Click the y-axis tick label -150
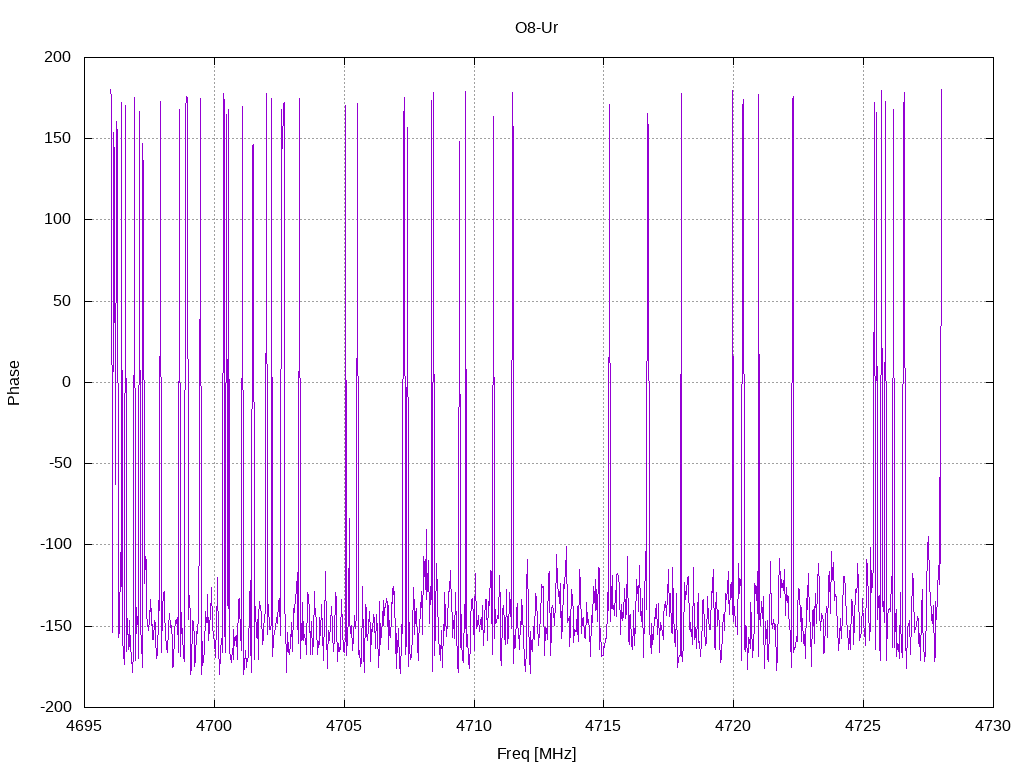Image resolution: width=1024 pixels, height=768 pixels. pyautogui.click(x=56, y=626)
